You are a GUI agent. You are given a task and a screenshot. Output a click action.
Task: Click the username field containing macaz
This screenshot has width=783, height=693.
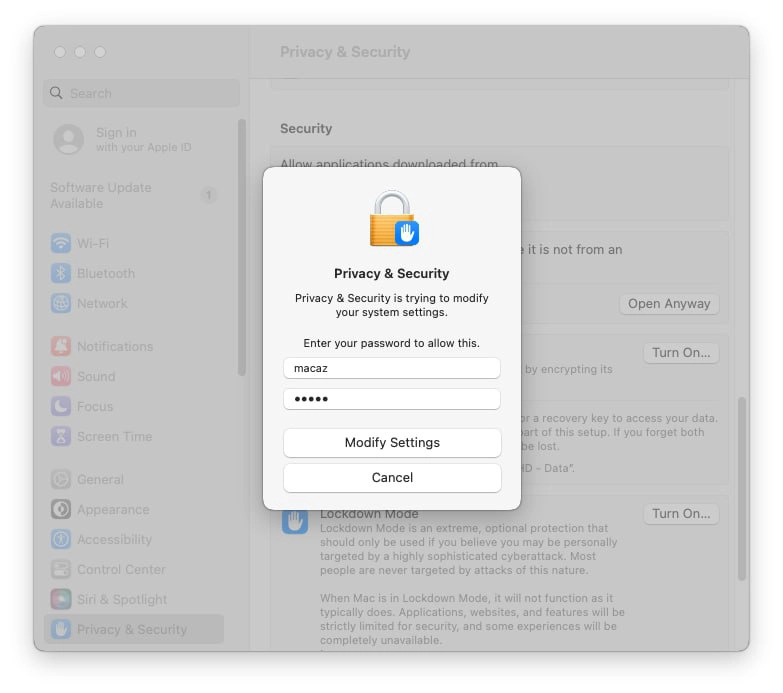pyautogui.click(x=392, y=369)
